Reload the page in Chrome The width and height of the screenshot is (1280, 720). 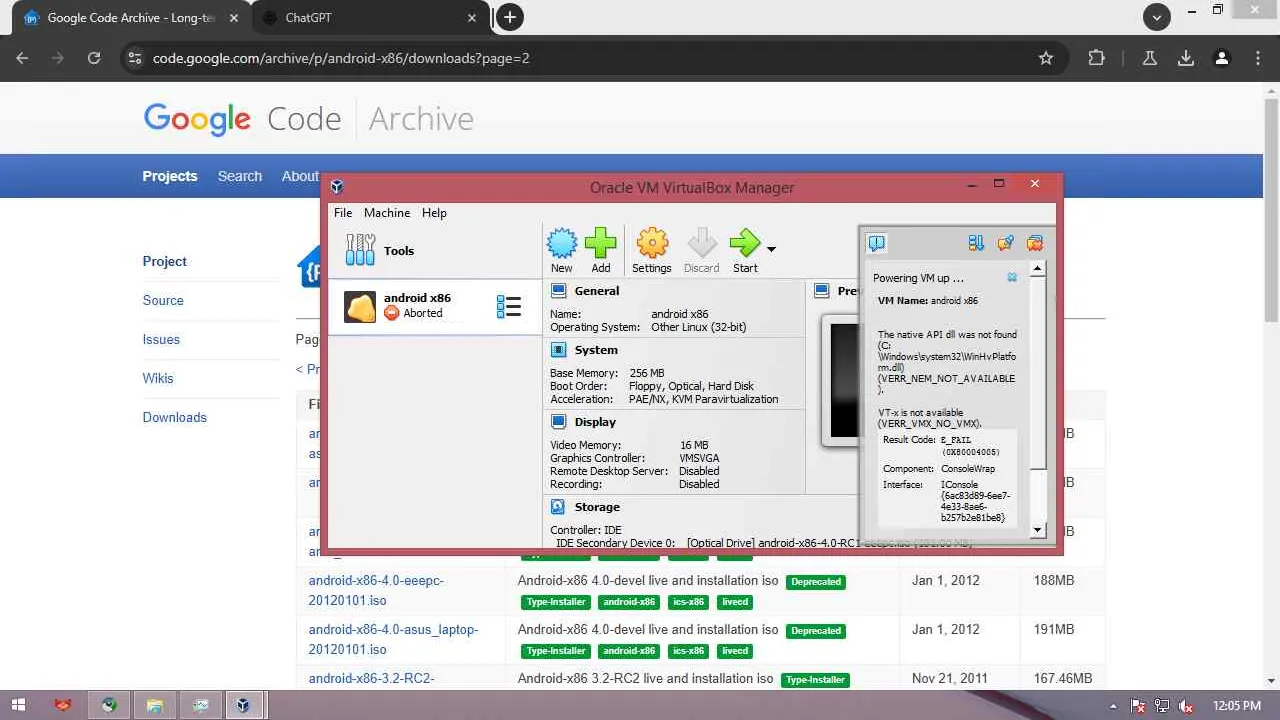point(94,58)
